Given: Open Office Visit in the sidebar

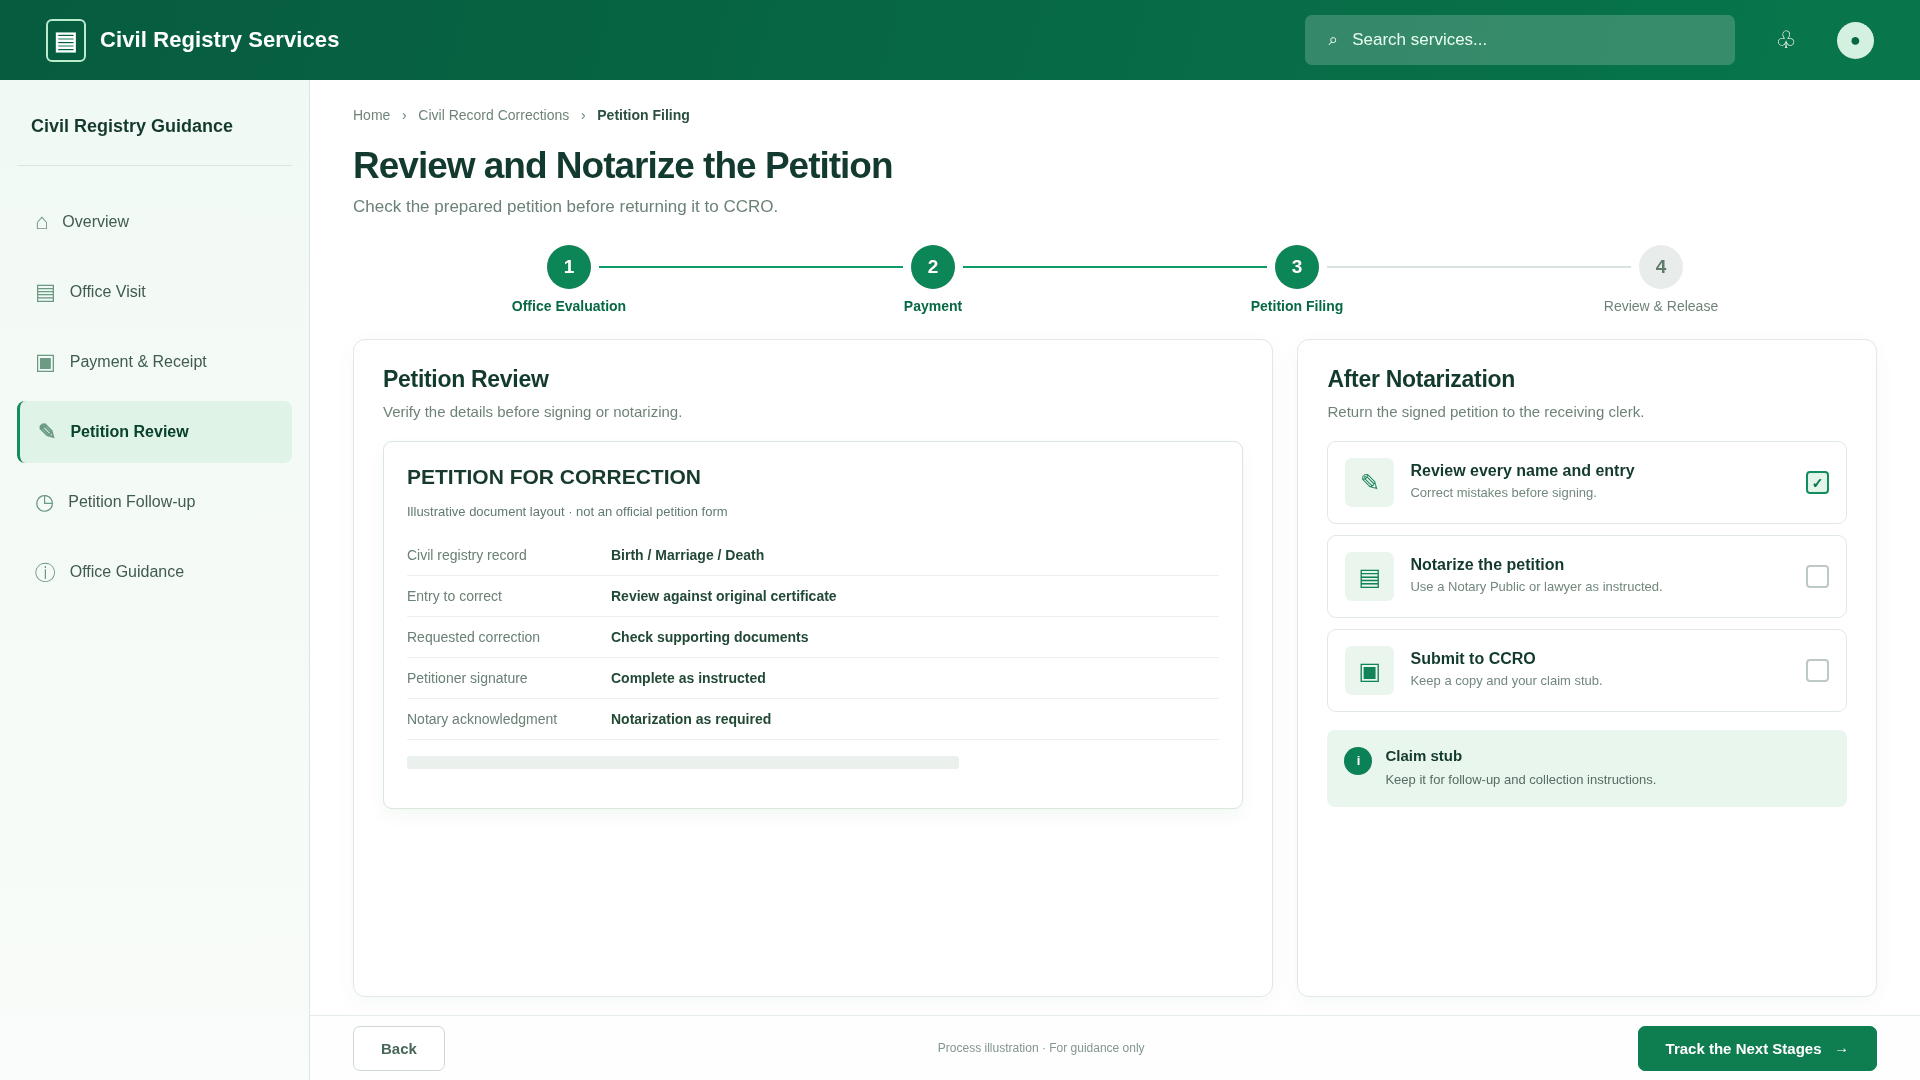Looking at the screenshot, I should tap(155, 292).
